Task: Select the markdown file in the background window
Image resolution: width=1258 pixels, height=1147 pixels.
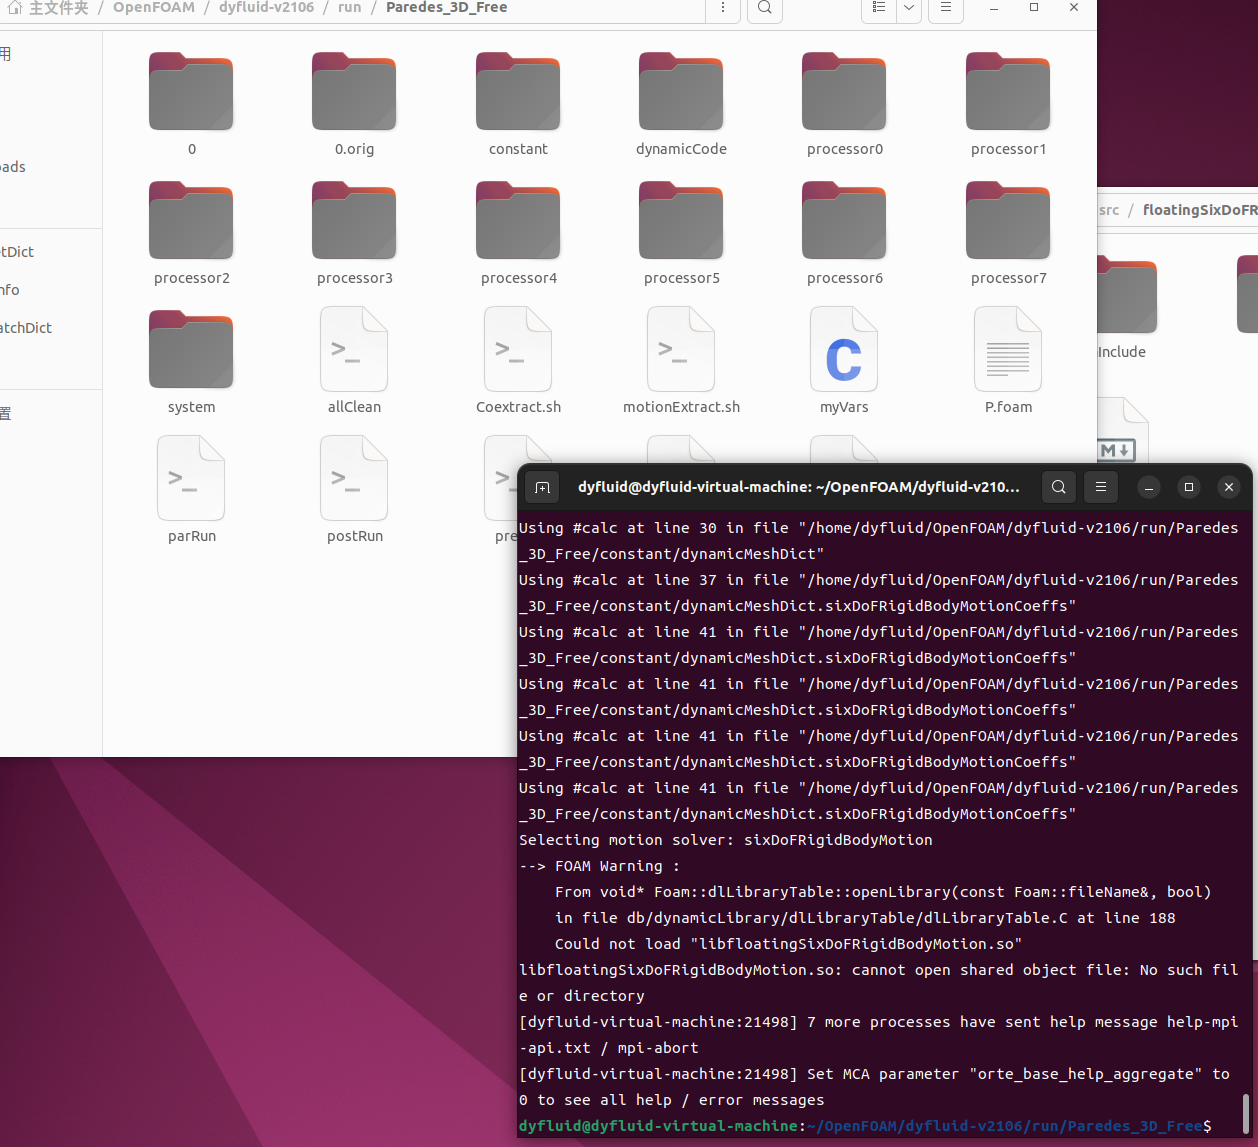Action: click(1122, 432)
